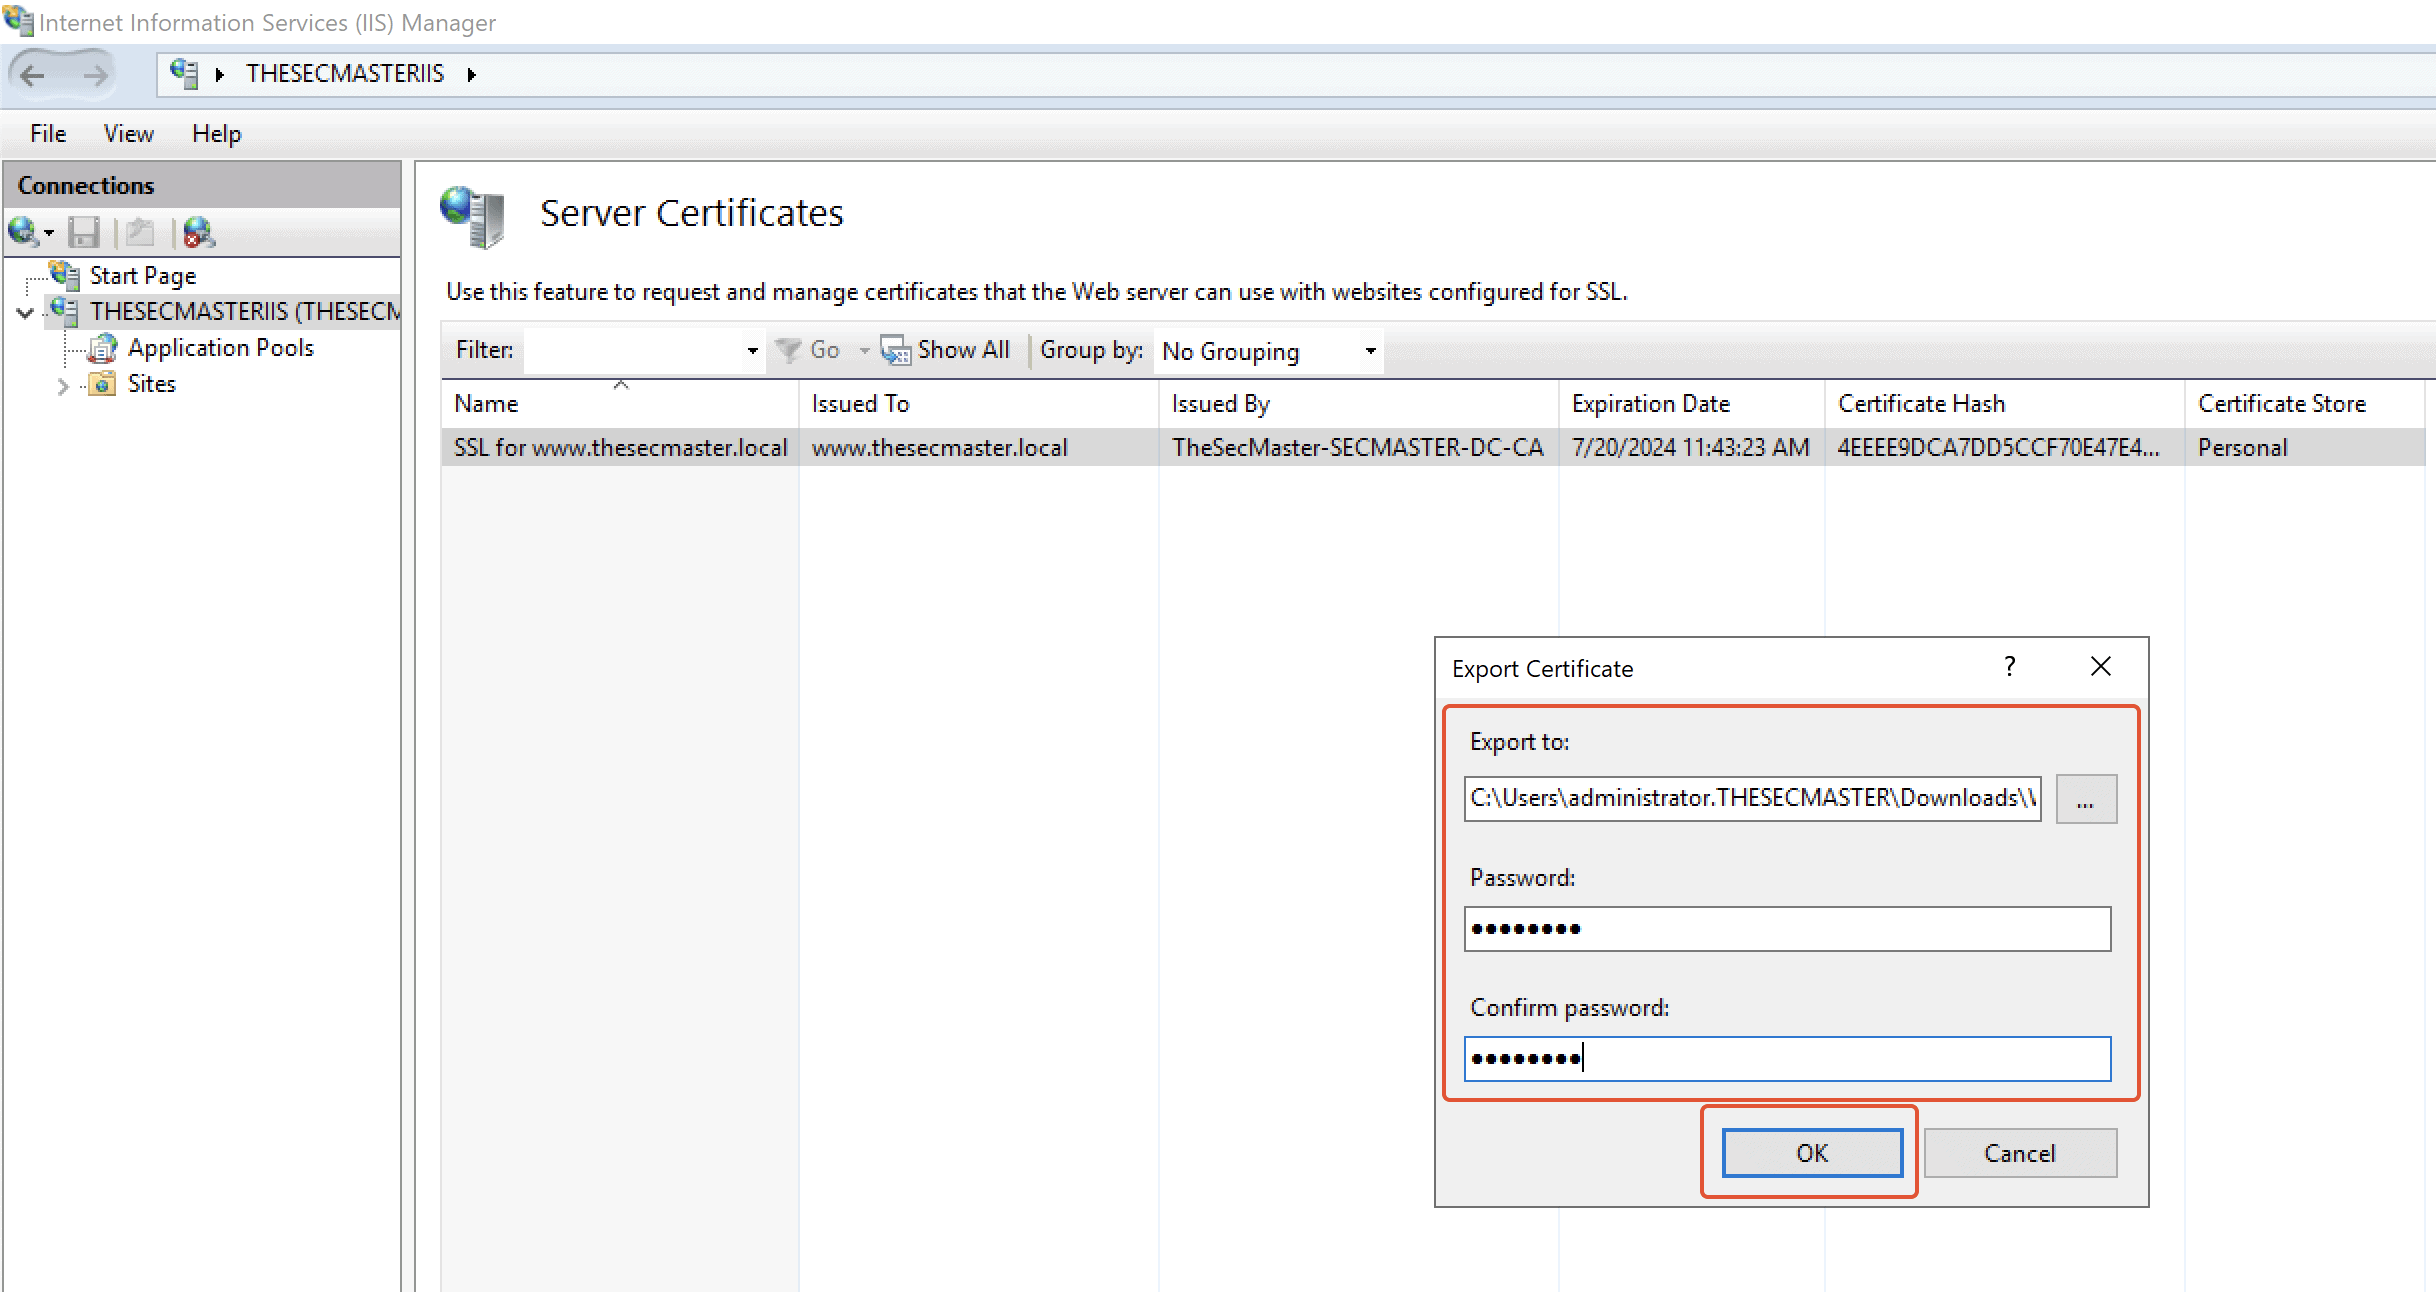The image size is (2436, 1292).
Task: Click the Create new connection globe icon
Action: (x=24, y=232)
